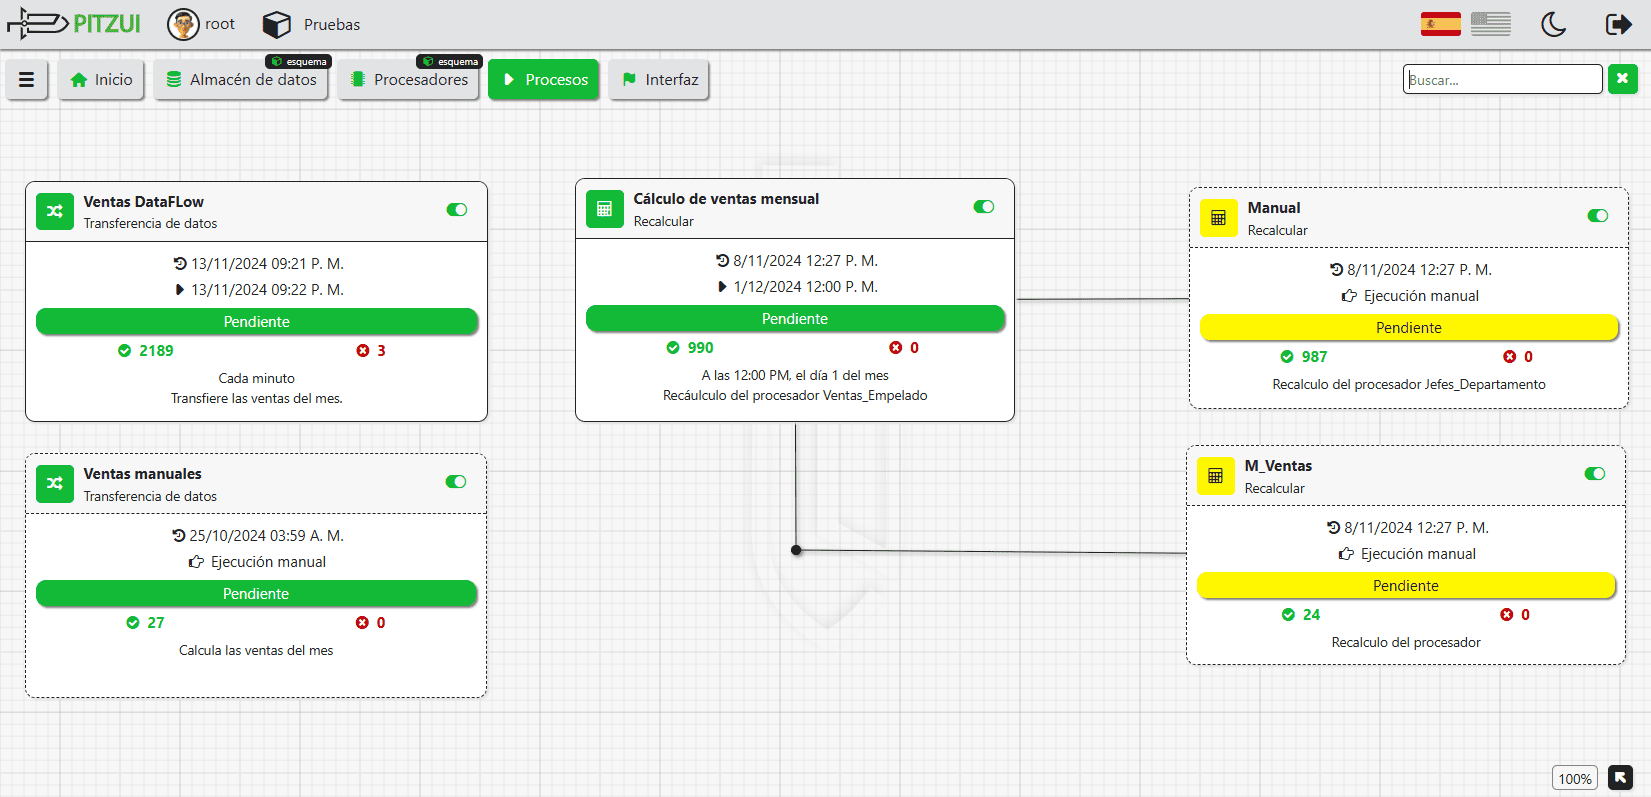The image size is (1651, 797).
Task: Focus the Buscar search field
Action: [x=1503, y=79]
